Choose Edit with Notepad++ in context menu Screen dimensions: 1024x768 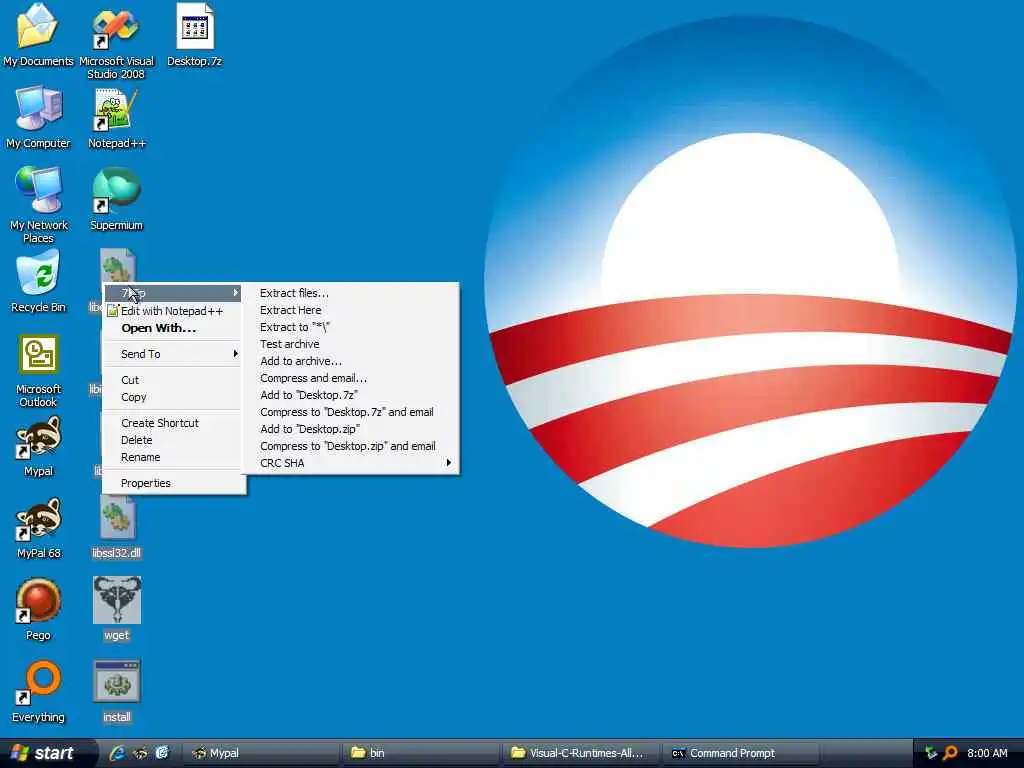[173, 311]
